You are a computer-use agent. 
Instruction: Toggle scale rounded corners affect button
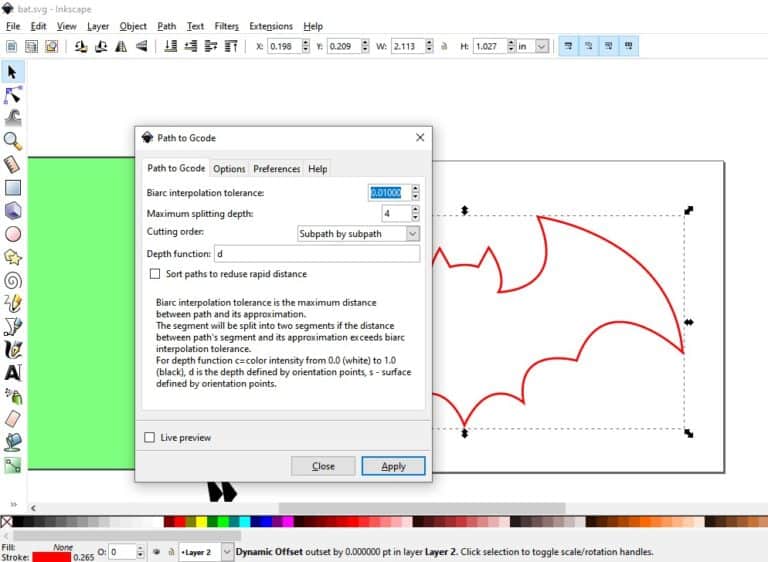point(589,46)
